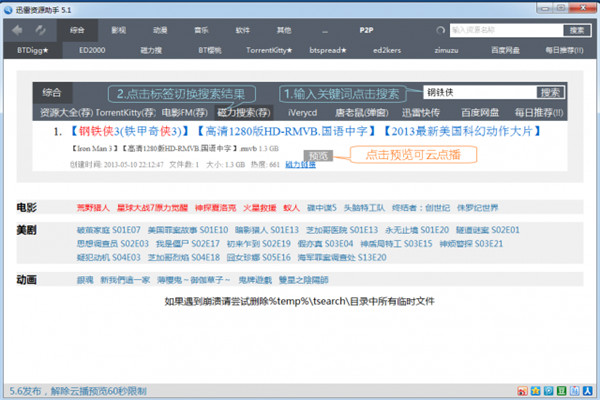Open the 动漫 category tab
This screenshot has height=400, width=600.
pos(160,30)
